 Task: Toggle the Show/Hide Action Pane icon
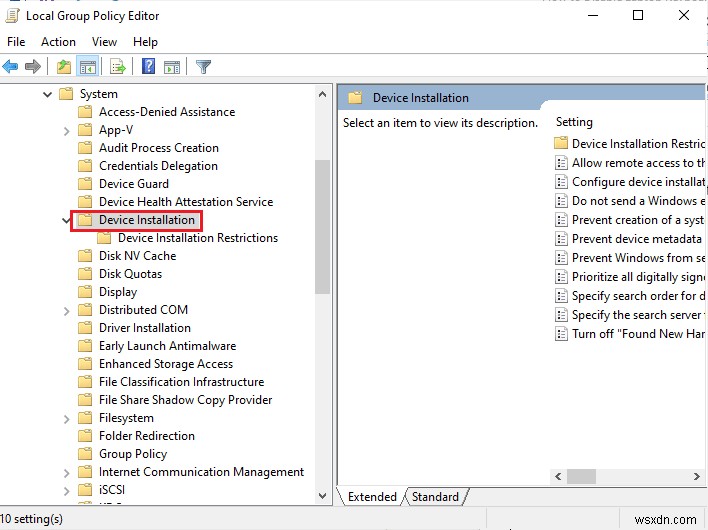(172, 67)
